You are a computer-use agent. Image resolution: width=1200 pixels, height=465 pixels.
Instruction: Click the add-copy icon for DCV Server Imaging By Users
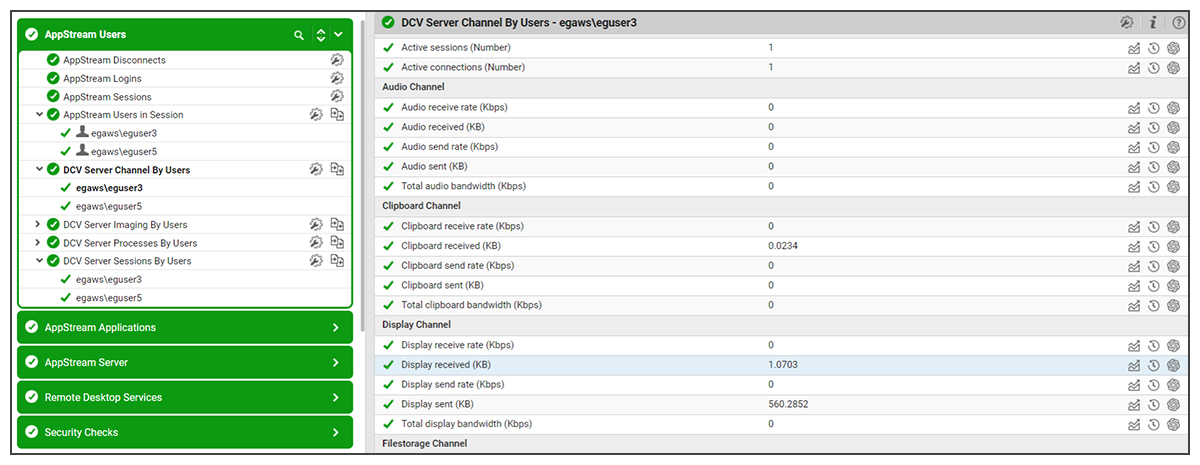coord(337,225)
